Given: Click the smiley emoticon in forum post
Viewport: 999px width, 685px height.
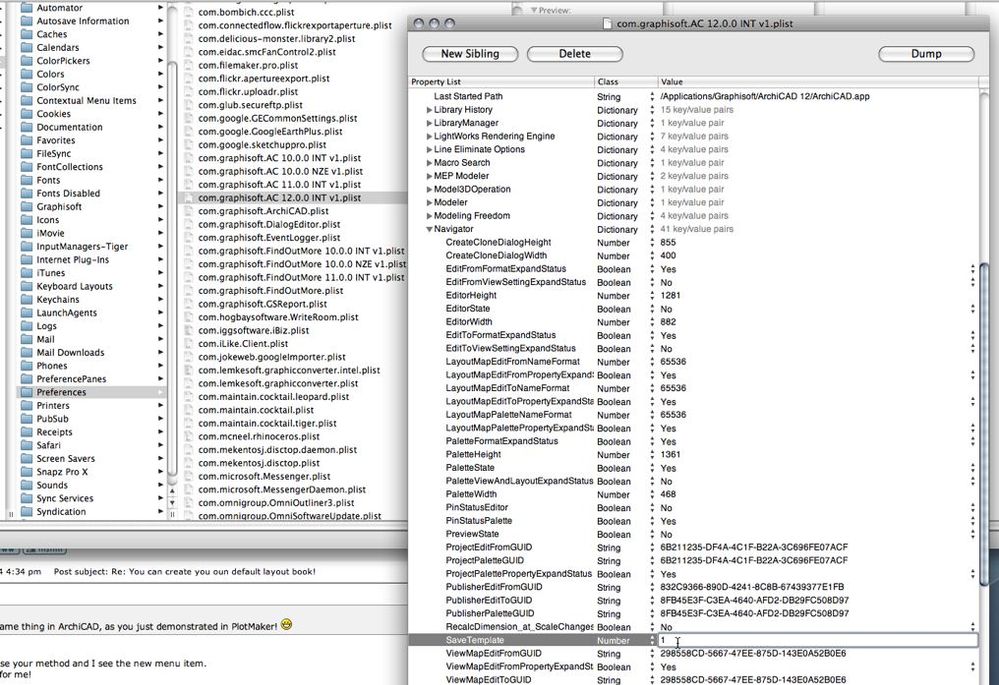Looking at the screenshot, I should coord(286,625).
